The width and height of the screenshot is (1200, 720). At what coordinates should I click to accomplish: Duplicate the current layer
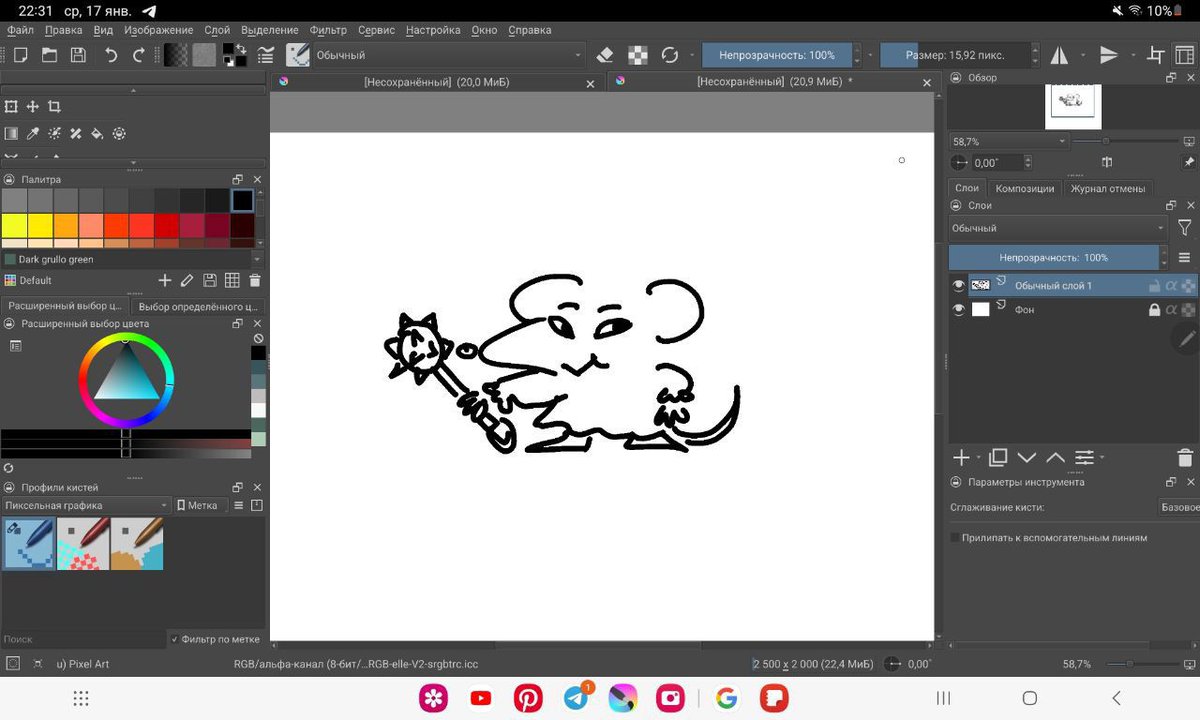[x=997, y=458]
